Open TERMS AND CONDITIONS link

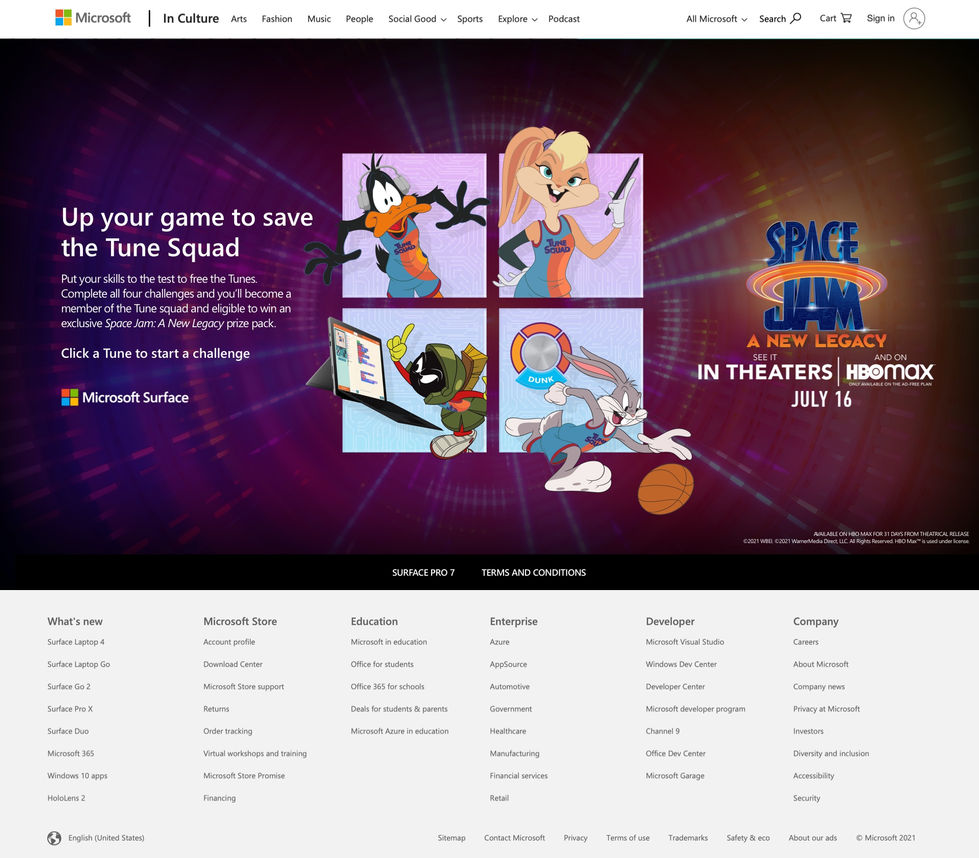pyautogui.click(x=533, y=572)
